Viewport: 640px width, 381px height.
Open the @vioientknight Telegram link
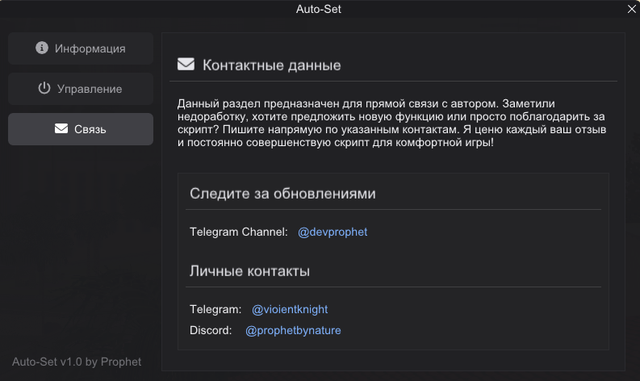pos(289,310)
